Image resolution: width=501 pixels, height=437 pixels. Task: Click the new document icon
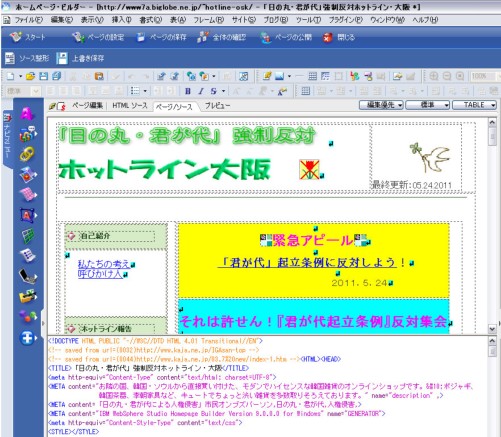point(10,76)
